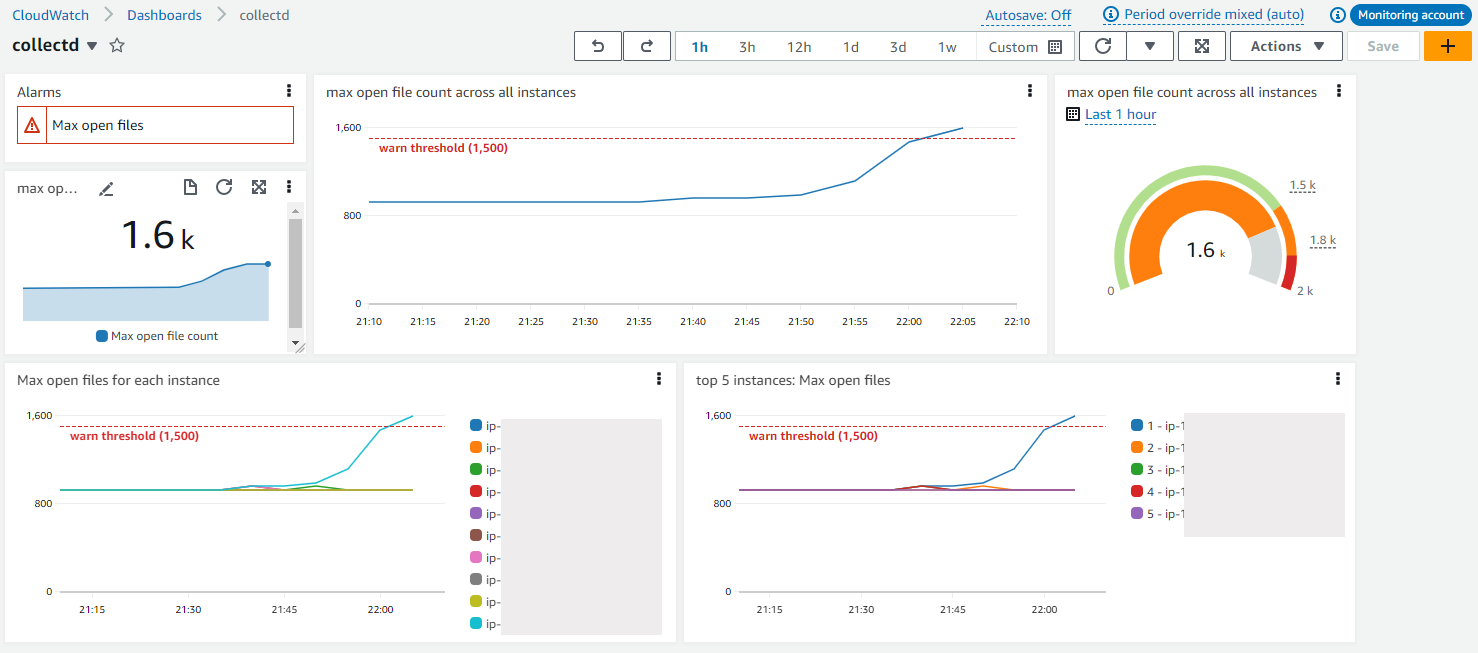Click the undo arrow in the toolbar
The height and width of the screenshot is (653, 1478).
(x=597, y=45)
